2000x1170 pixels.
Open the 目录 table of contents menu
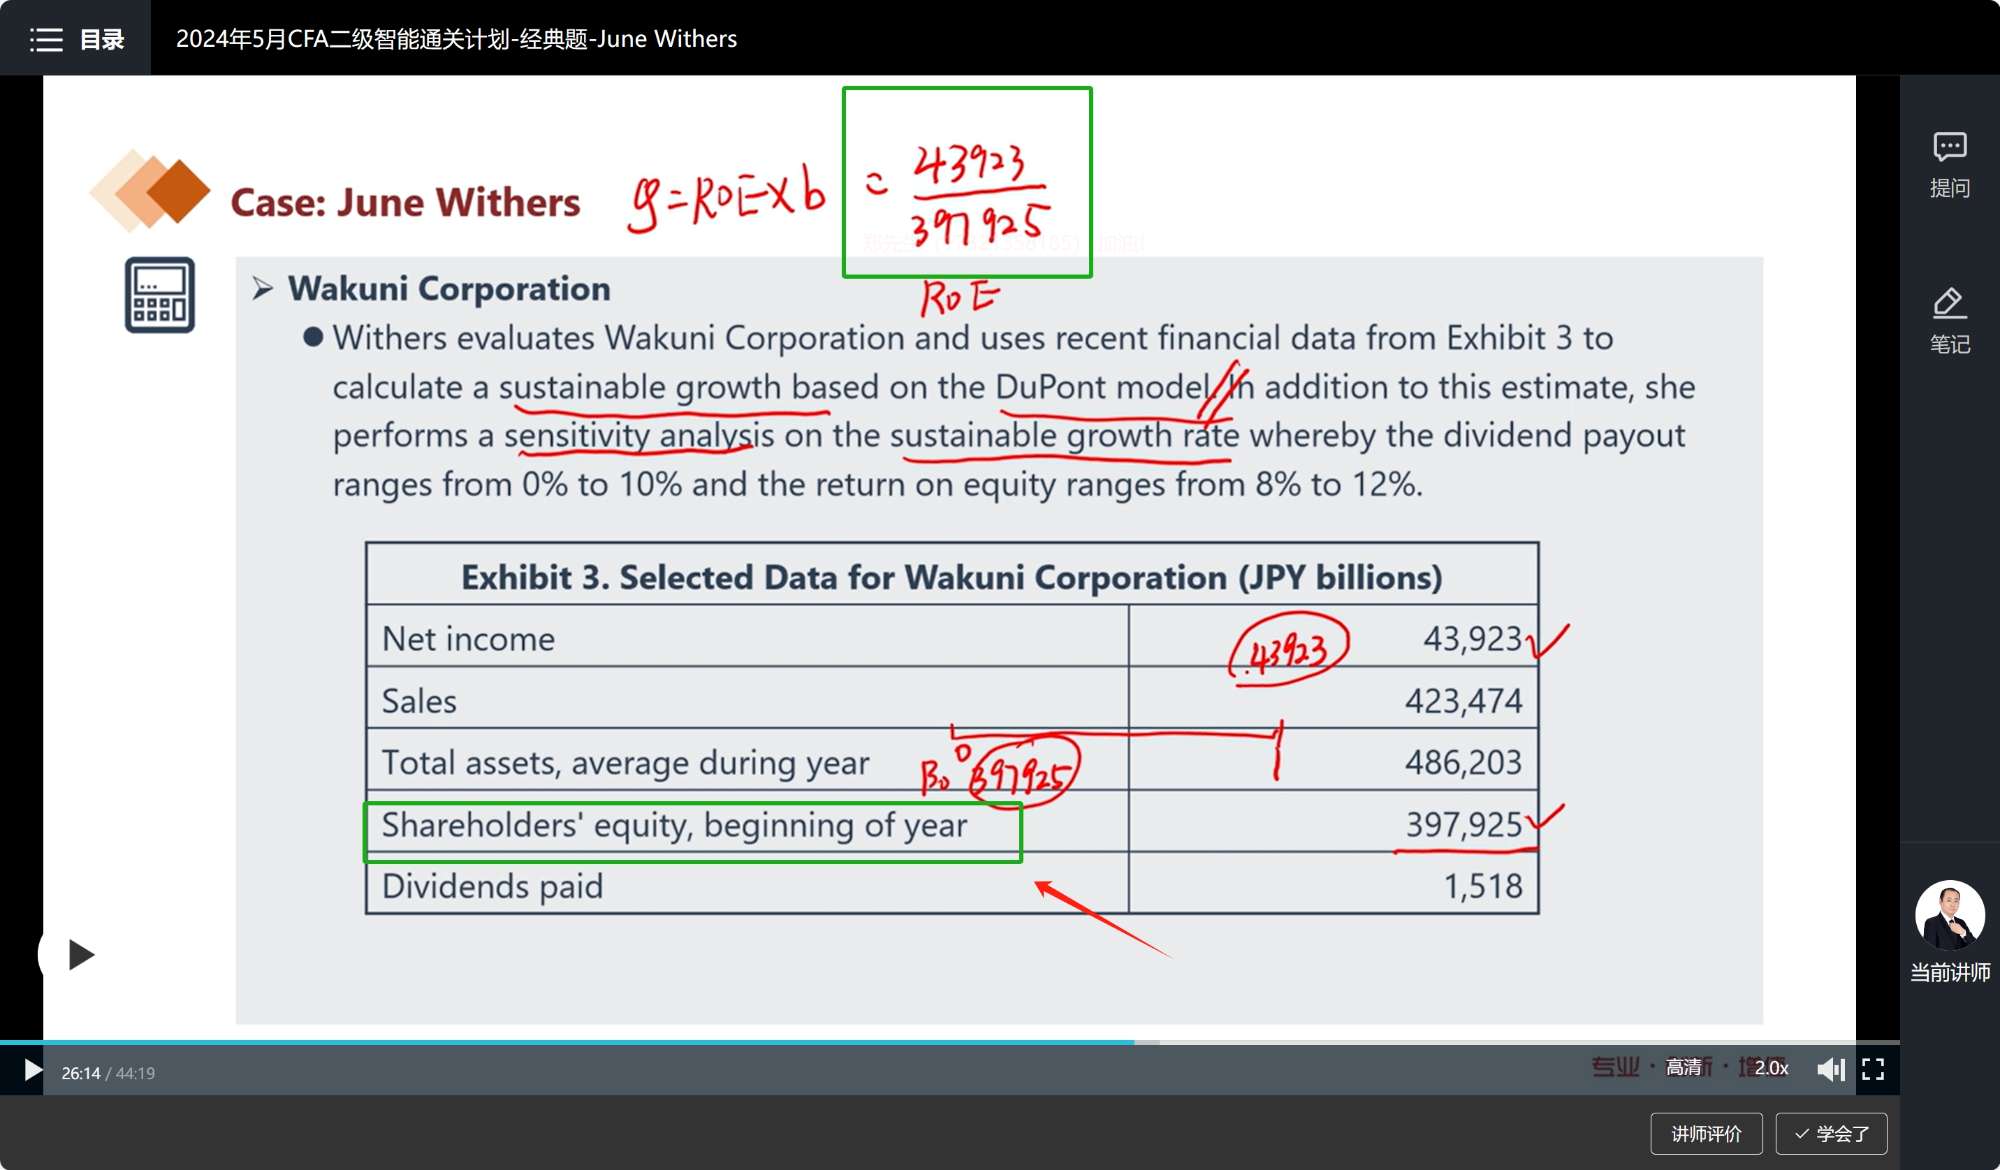point(101,39)
